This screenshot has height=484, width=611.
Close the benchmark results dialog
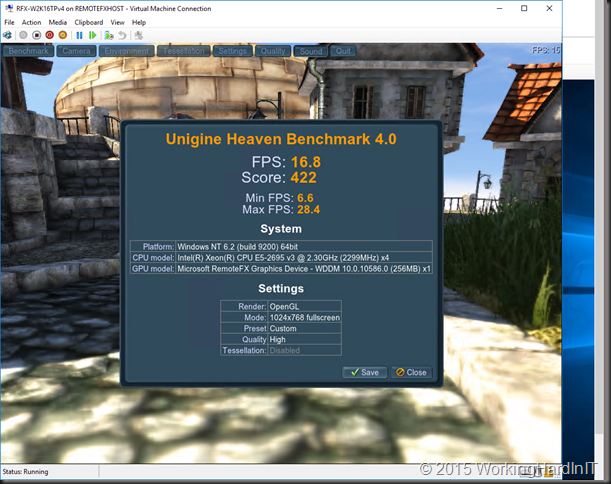click(411, 372)
